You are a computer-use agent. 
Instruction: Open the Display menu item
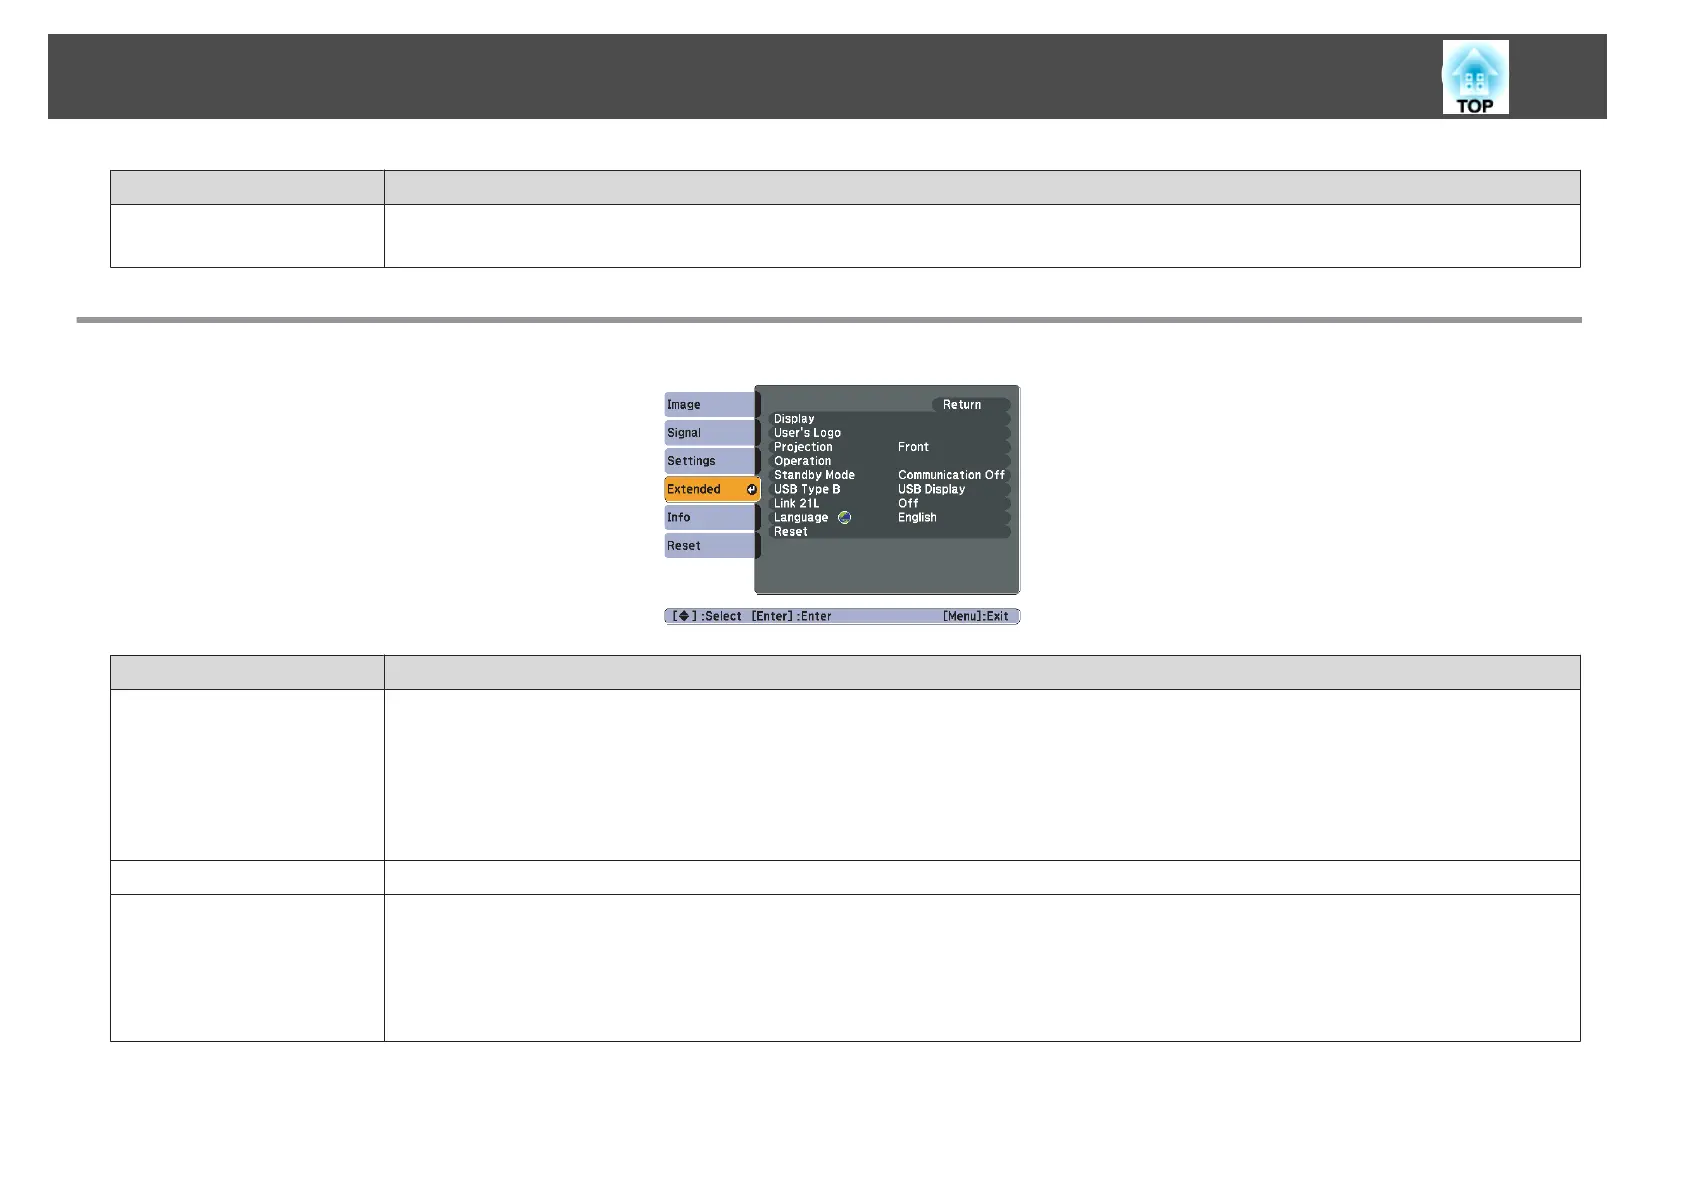[794, 419]
